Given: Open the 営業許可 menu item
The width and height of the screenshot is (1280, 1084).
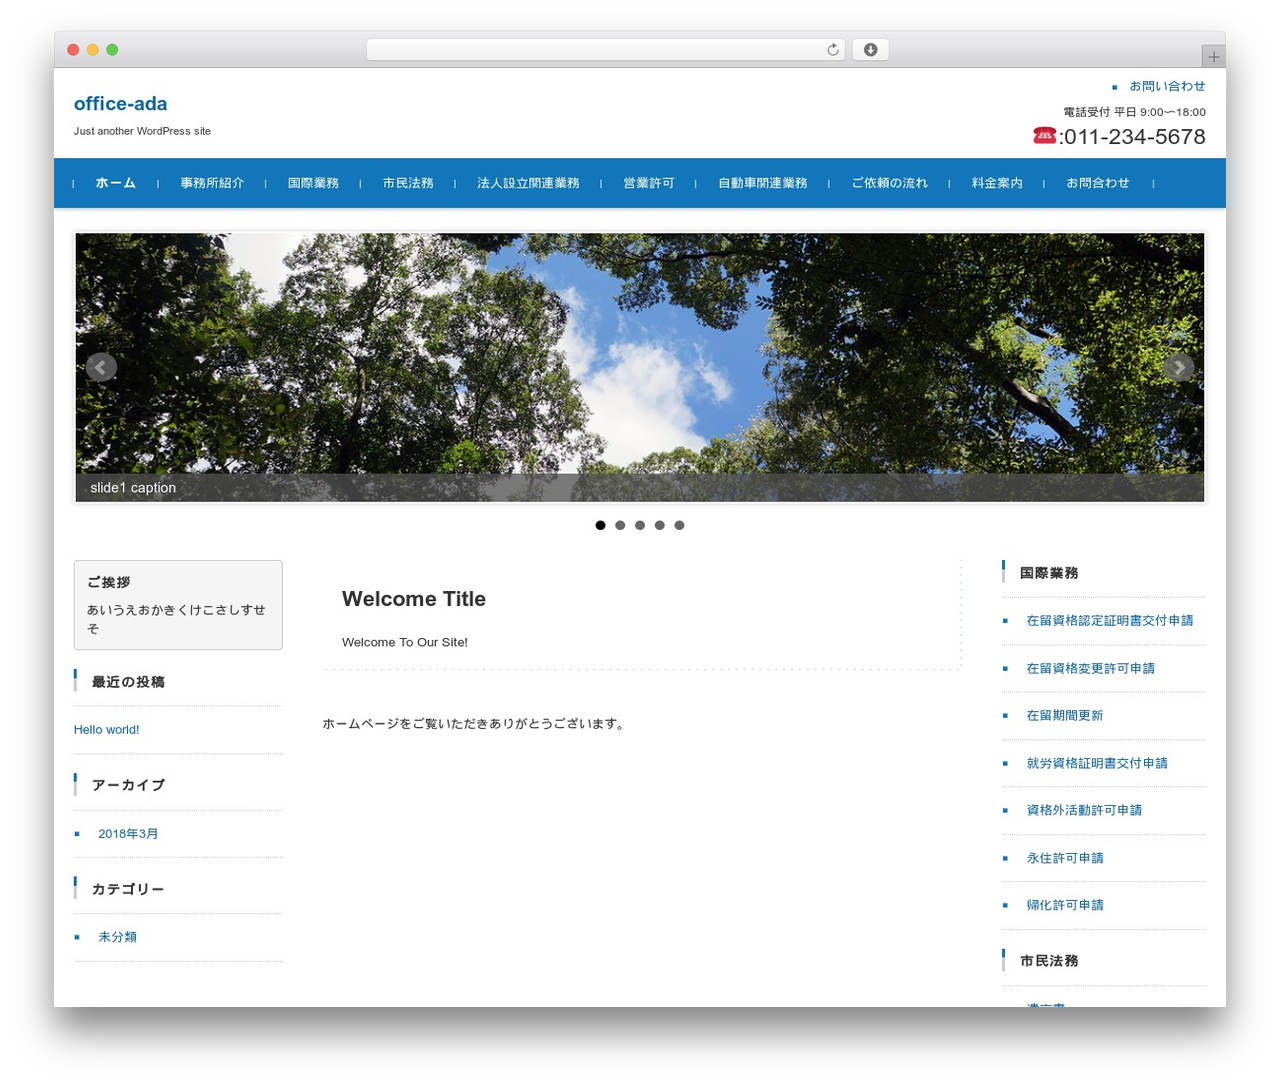Looking at the screenshot, I should pyautogui.click(x=649, y=183).
